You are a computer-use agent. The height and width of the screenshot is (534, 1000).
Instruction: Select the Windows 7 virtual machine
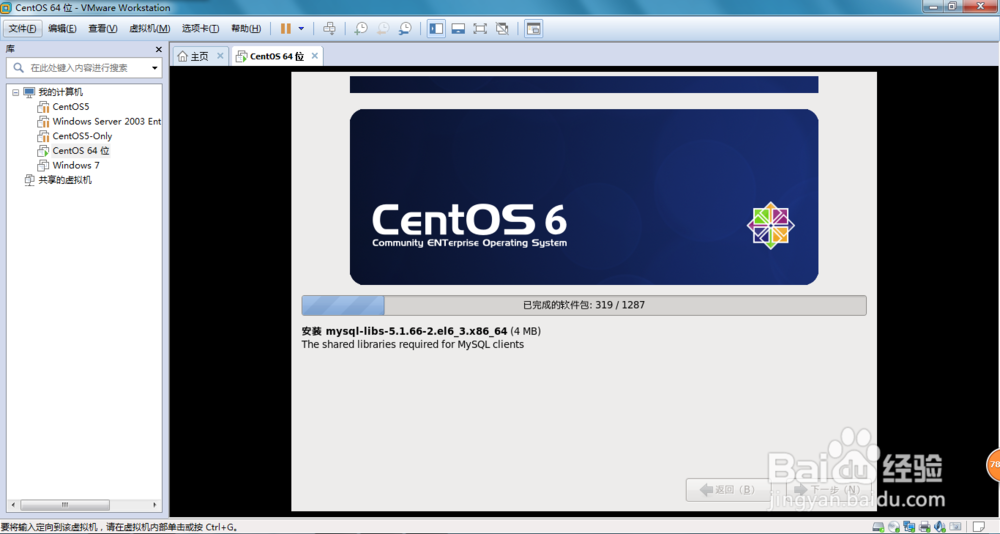(76, 165)
